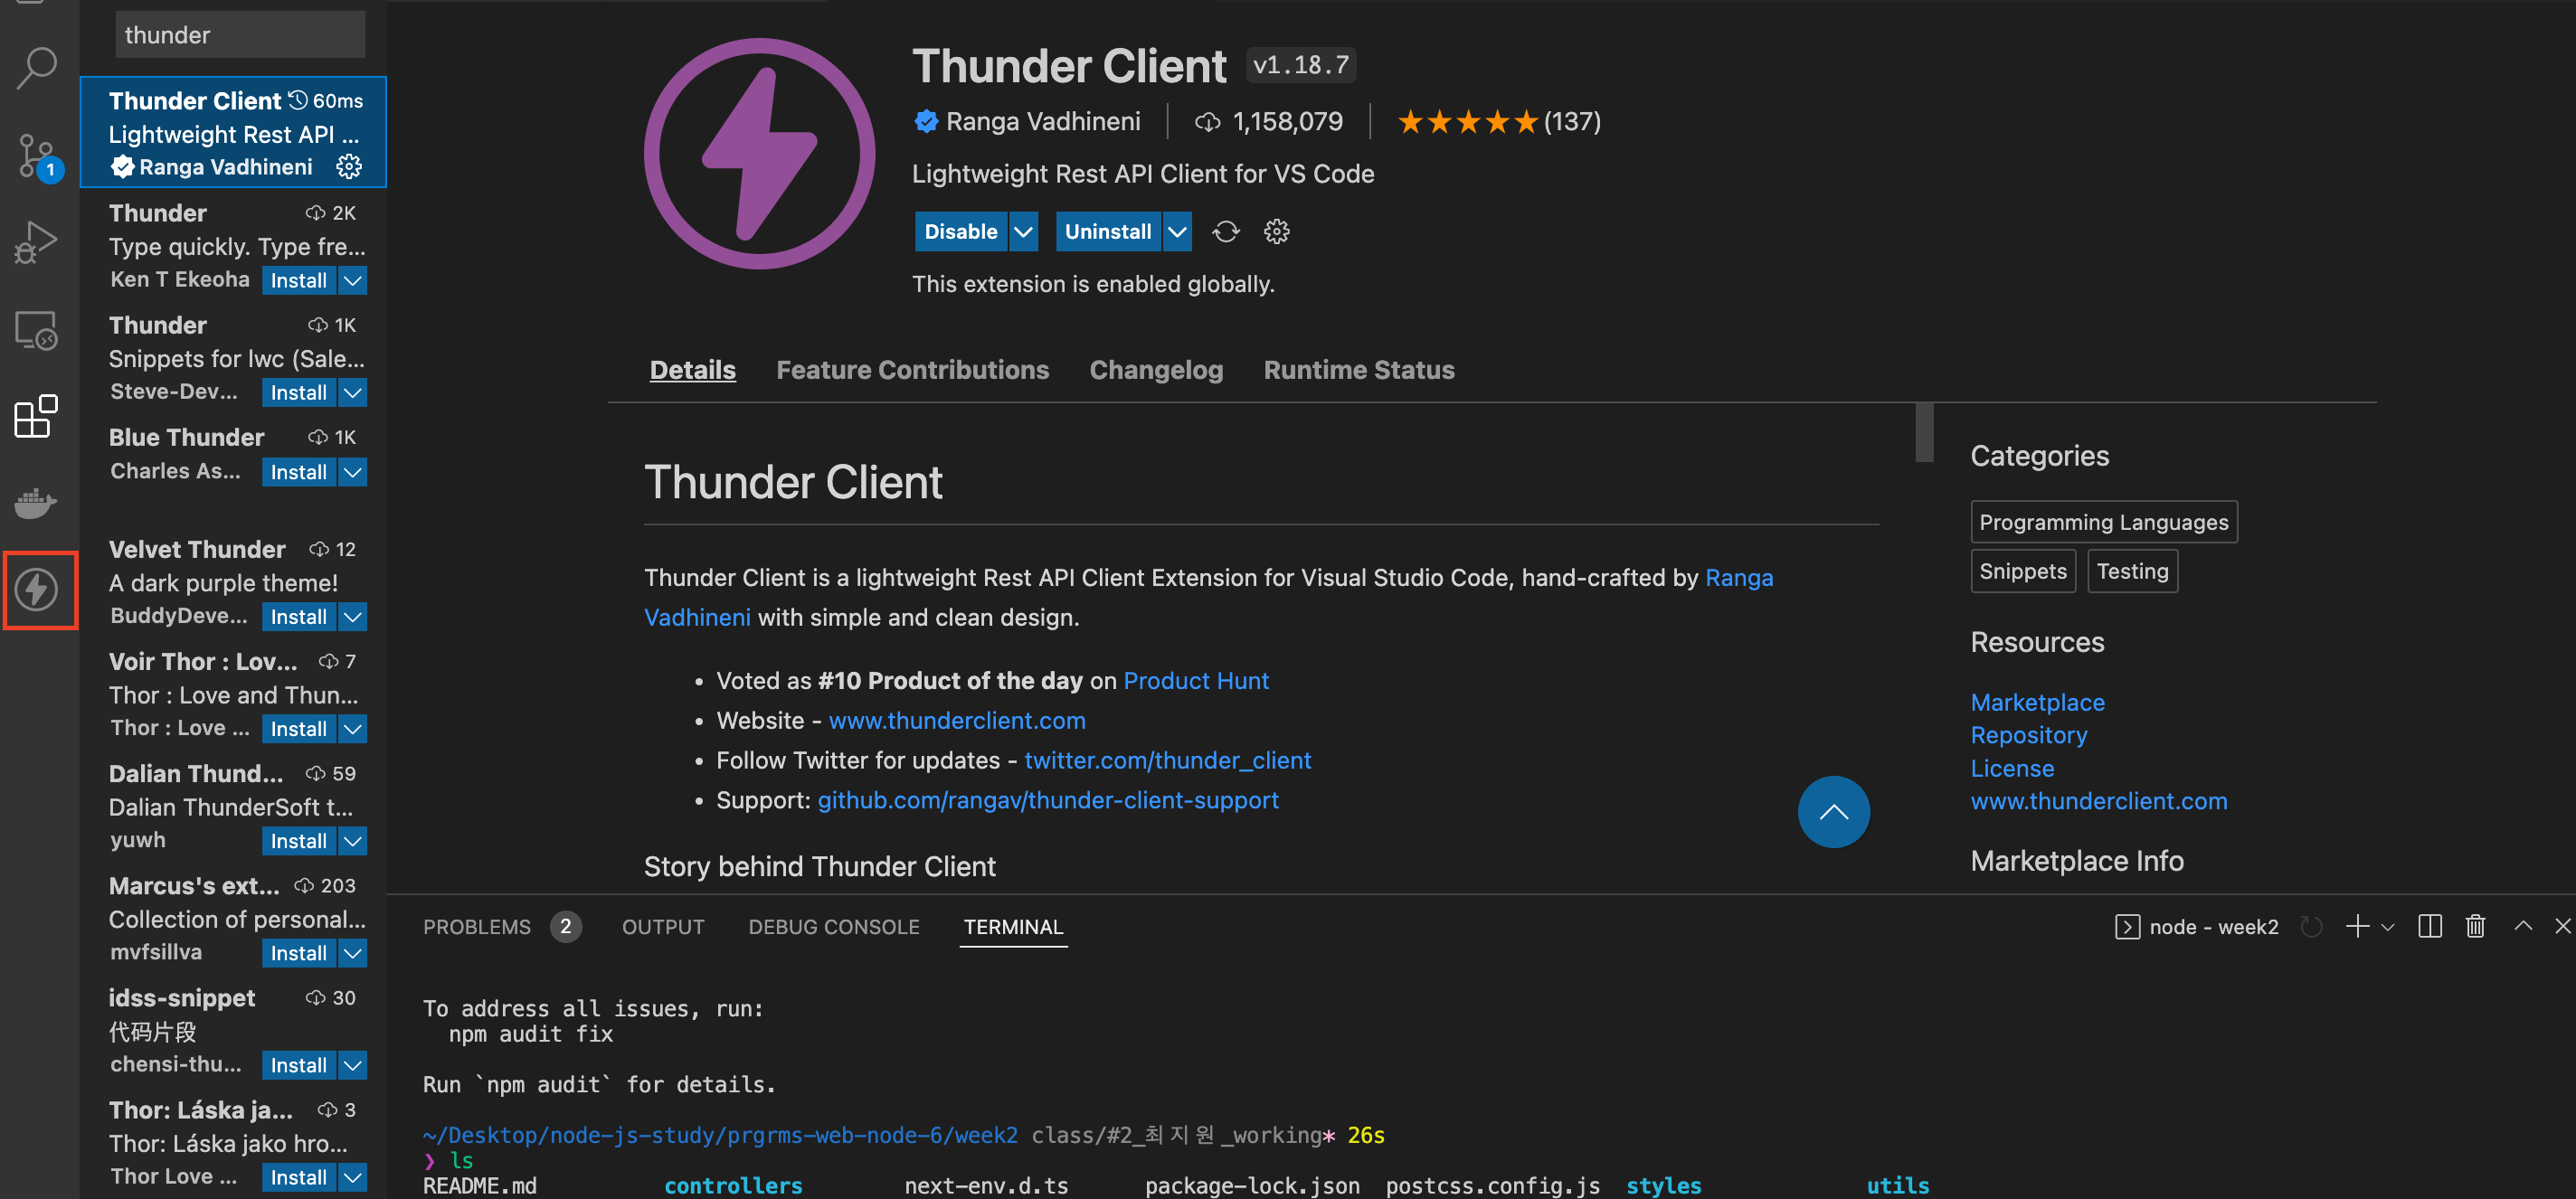Switch to Details tab
This screenshot has width=2576, height=1199.
click(692, 370)
